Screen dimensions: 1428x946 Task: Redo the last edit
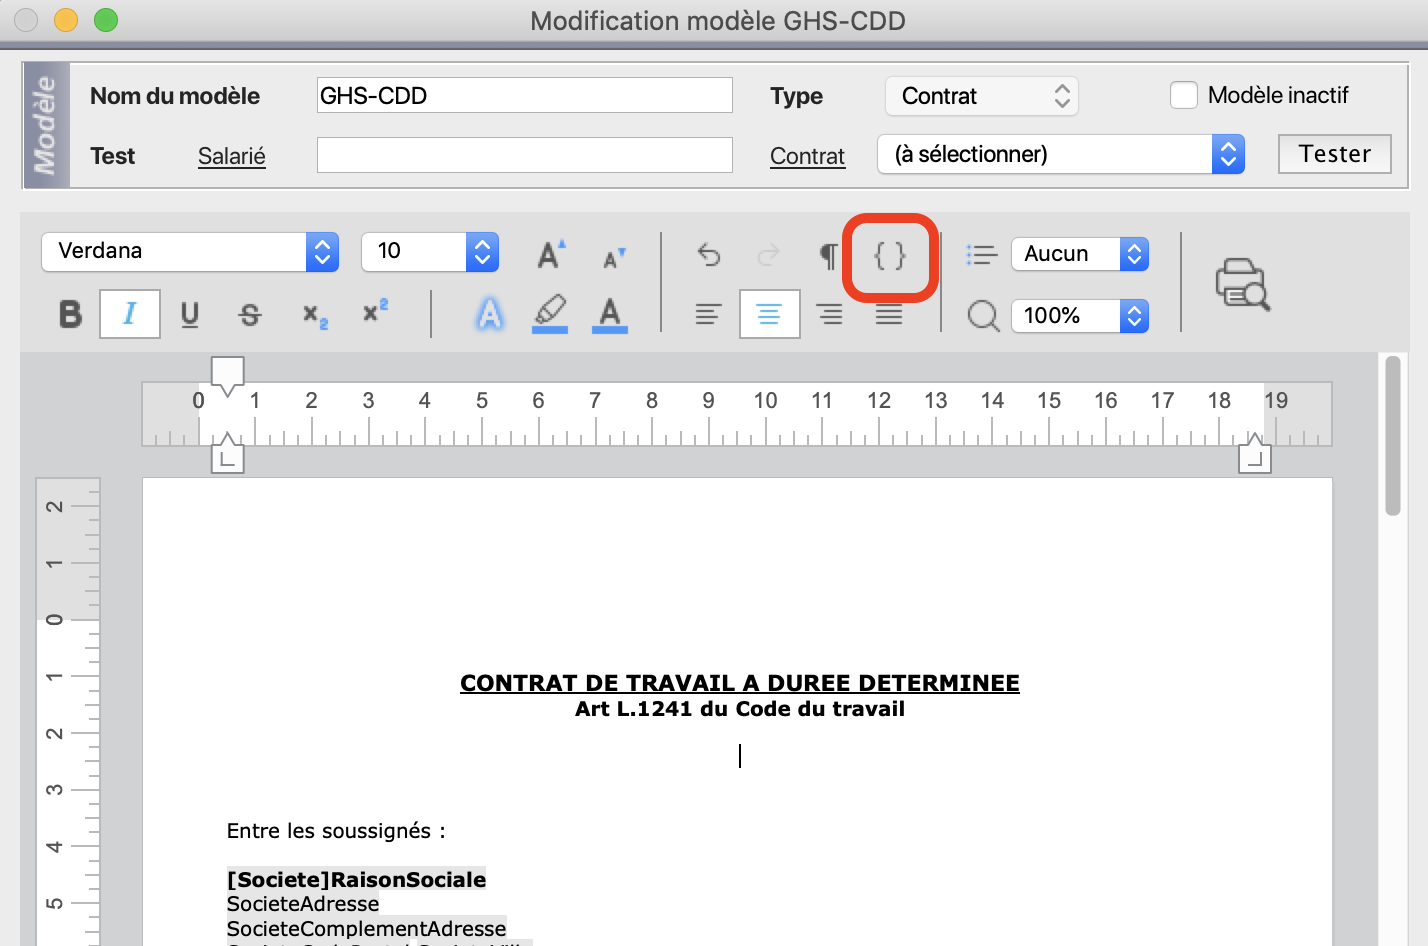point(768,255)
